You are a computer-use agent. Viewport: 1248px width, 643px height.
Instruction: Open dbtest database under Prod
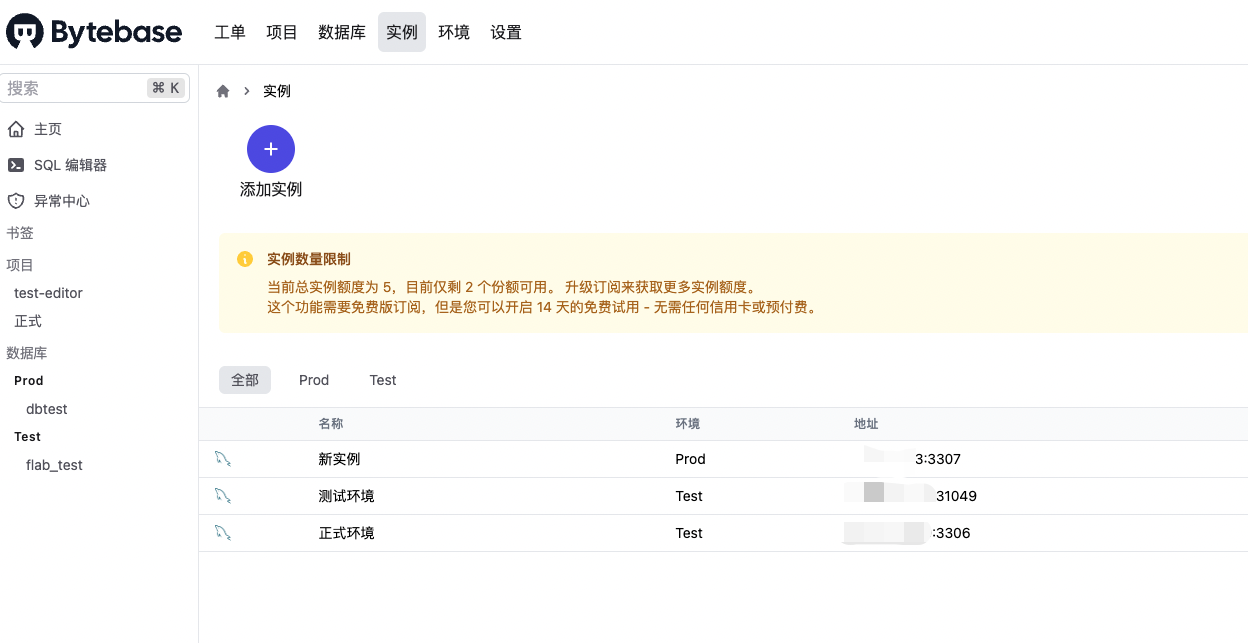point(47,409)
